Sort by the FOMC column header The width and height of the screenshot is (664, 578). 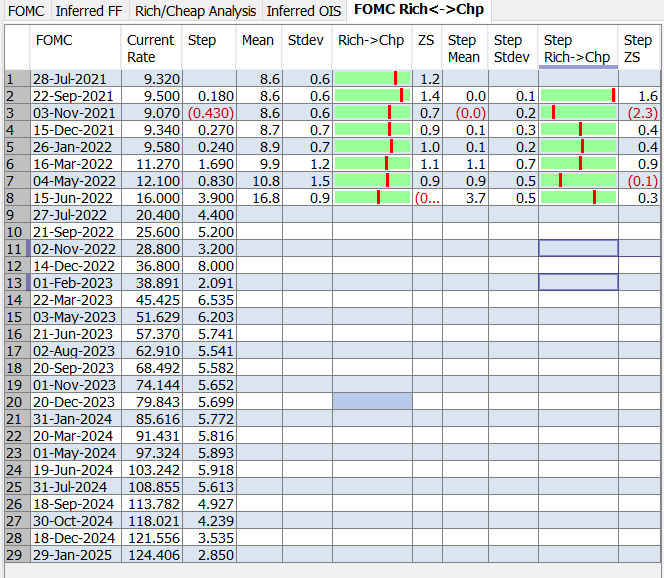[x=75, y=47]
